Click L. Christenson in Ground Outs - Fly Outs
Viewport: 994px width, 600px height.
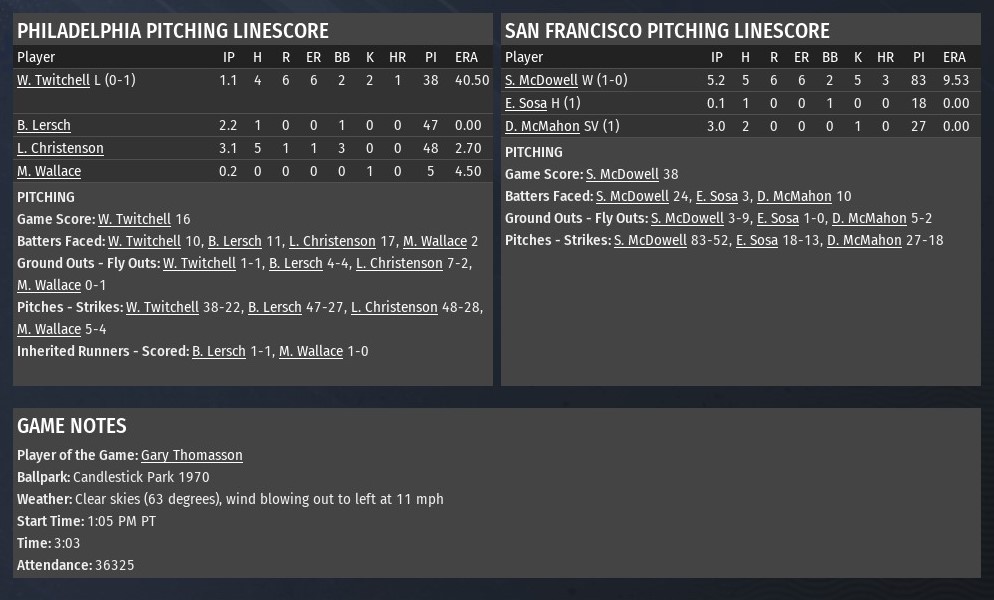[399, 263]
